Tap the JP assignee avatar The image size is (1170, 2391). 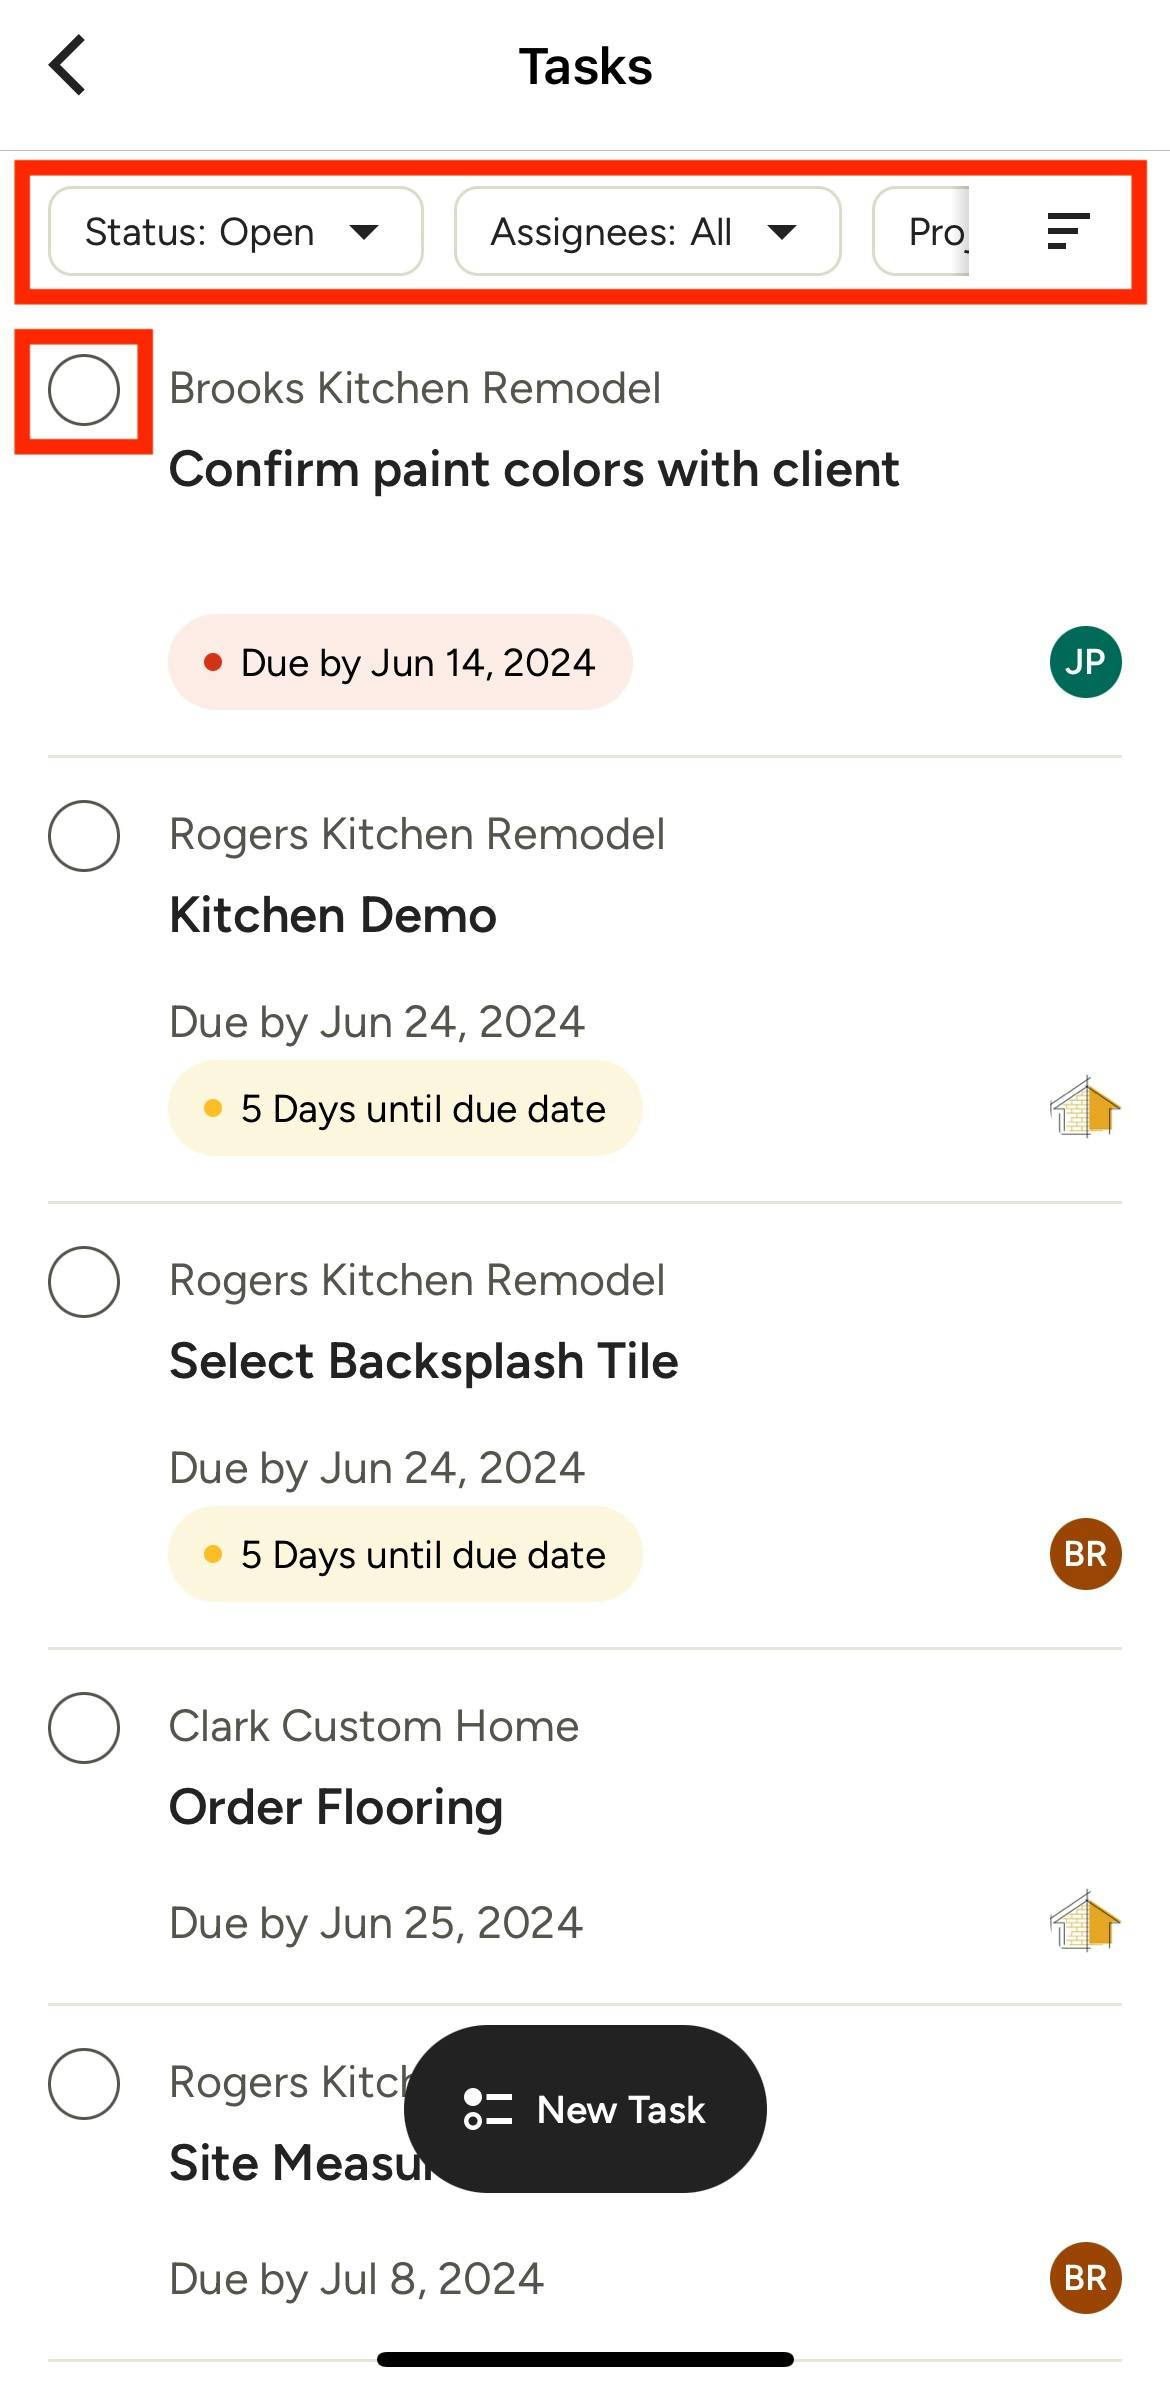pos(1085,662)
